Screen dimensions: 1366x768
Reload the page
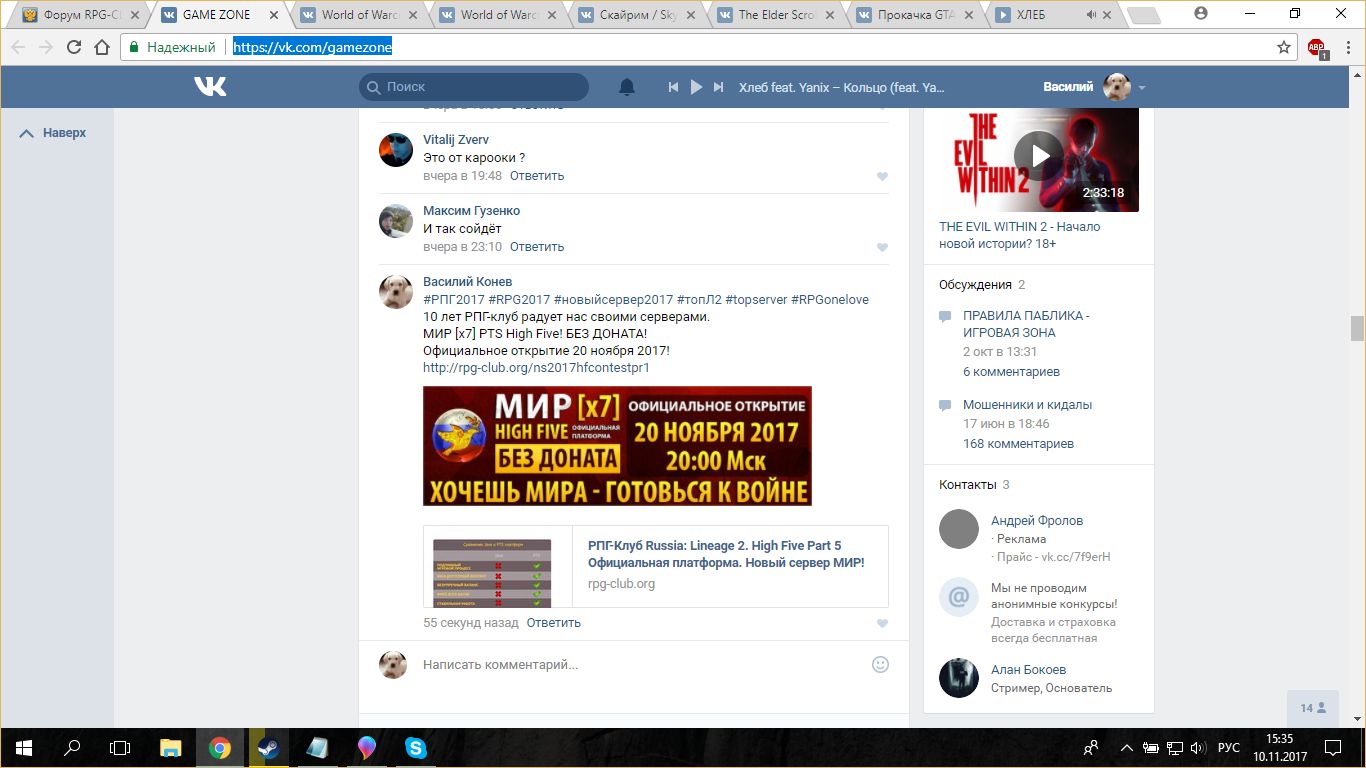click(73, 47)
